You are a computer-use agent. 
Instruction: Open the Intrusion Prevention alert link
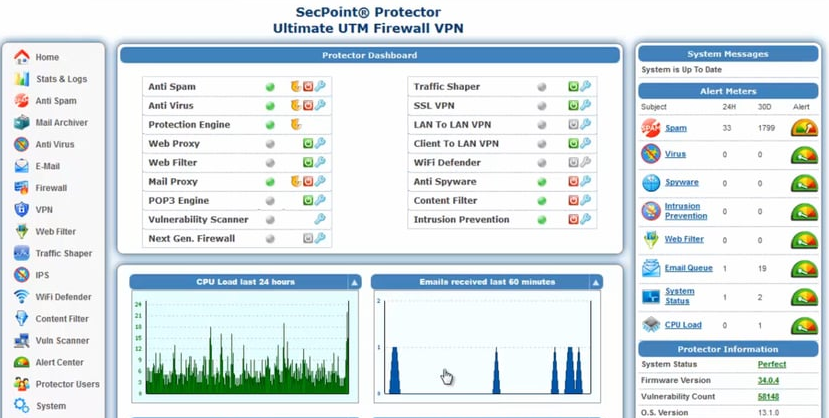[685, 211]
